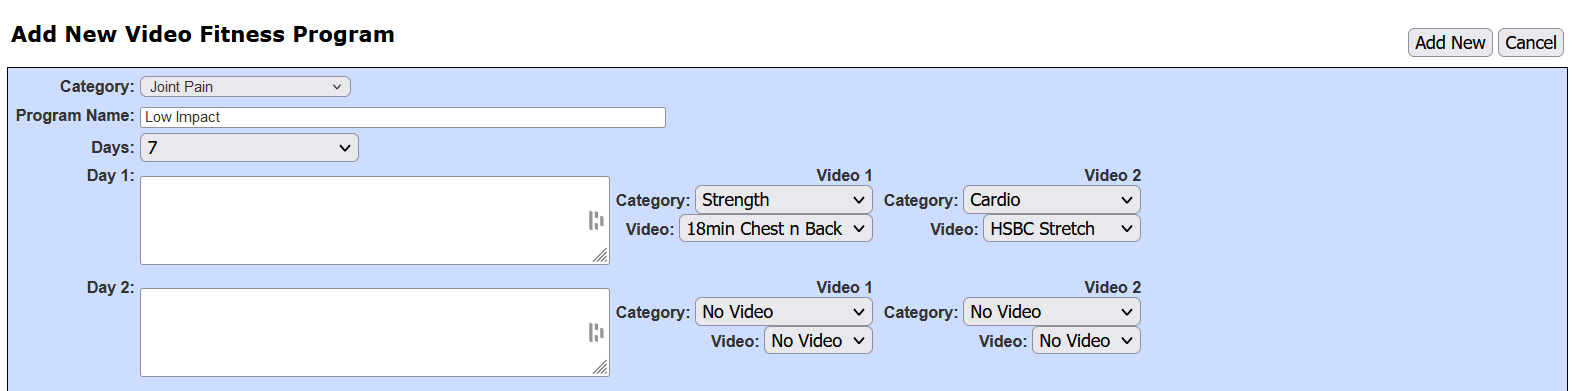Open Day 2 Video 1 video No Video dropdown
The image size is (1573, 391).
(x=818, y=341)
